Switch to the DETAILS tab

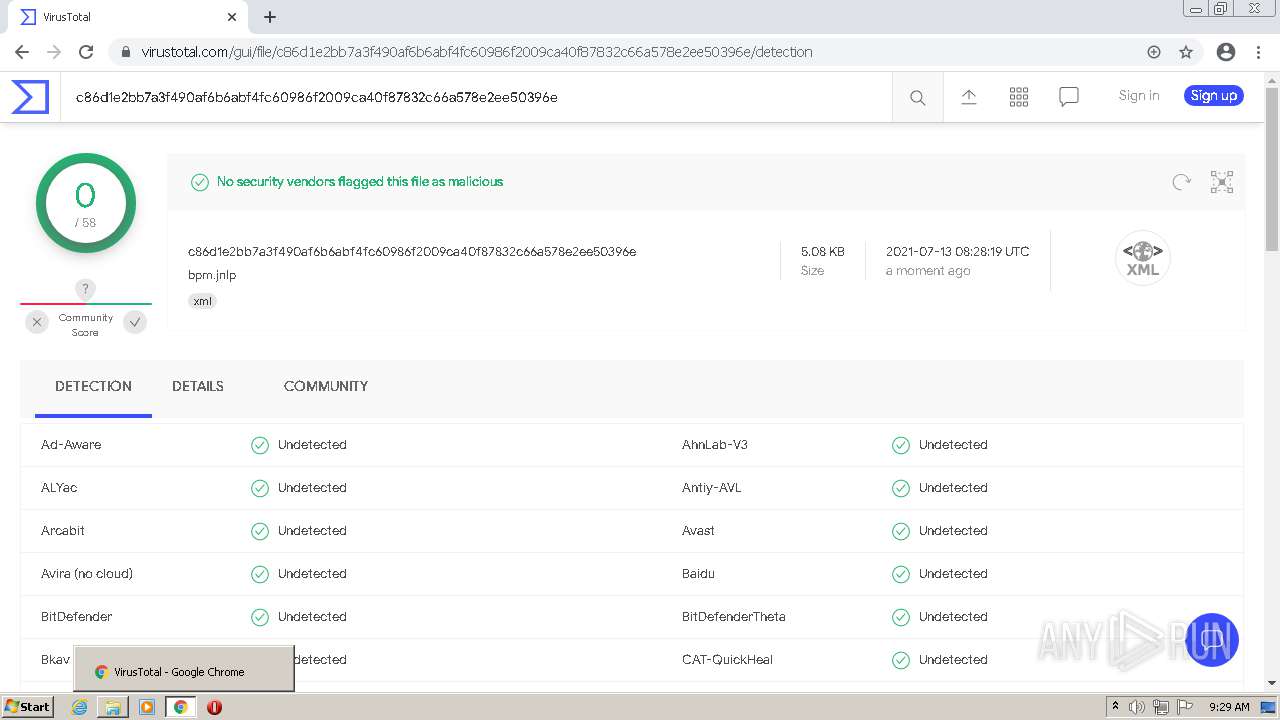[x=198, y=386]
